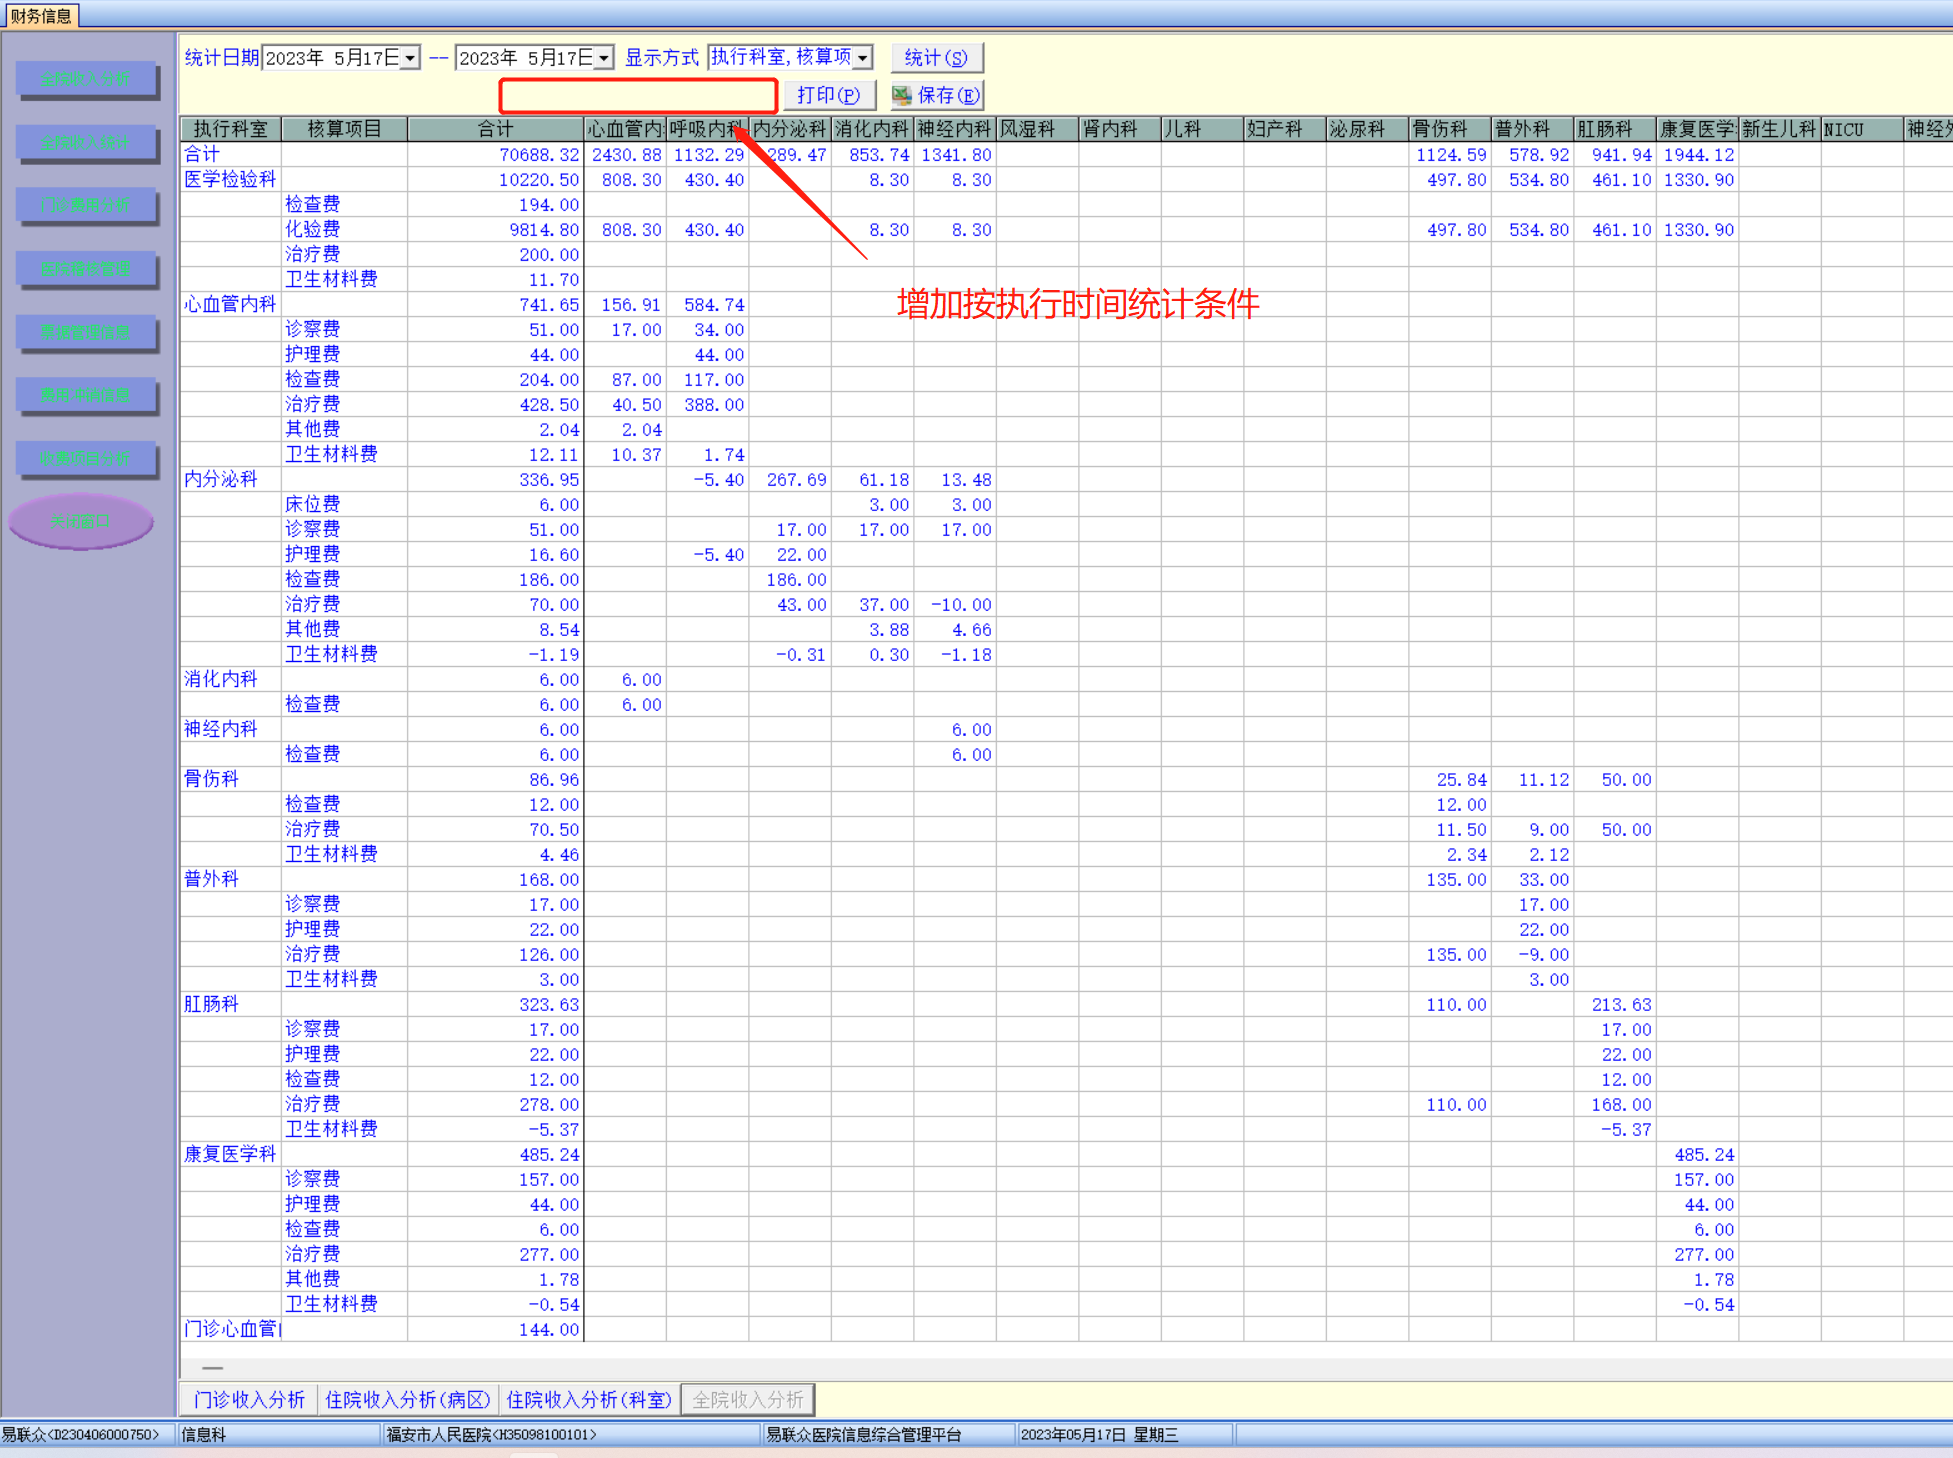Click the 统计(S) button
1953x1458 pixels.
(936, 58)
